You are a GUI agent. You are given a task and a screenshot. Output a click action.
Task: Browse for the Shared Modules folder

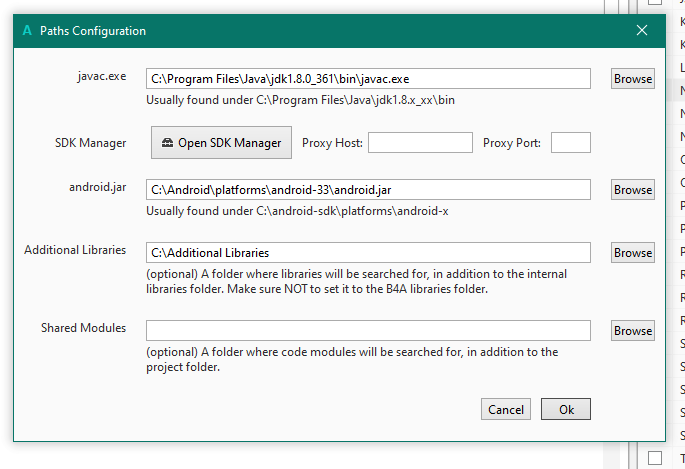click(632, 330)
